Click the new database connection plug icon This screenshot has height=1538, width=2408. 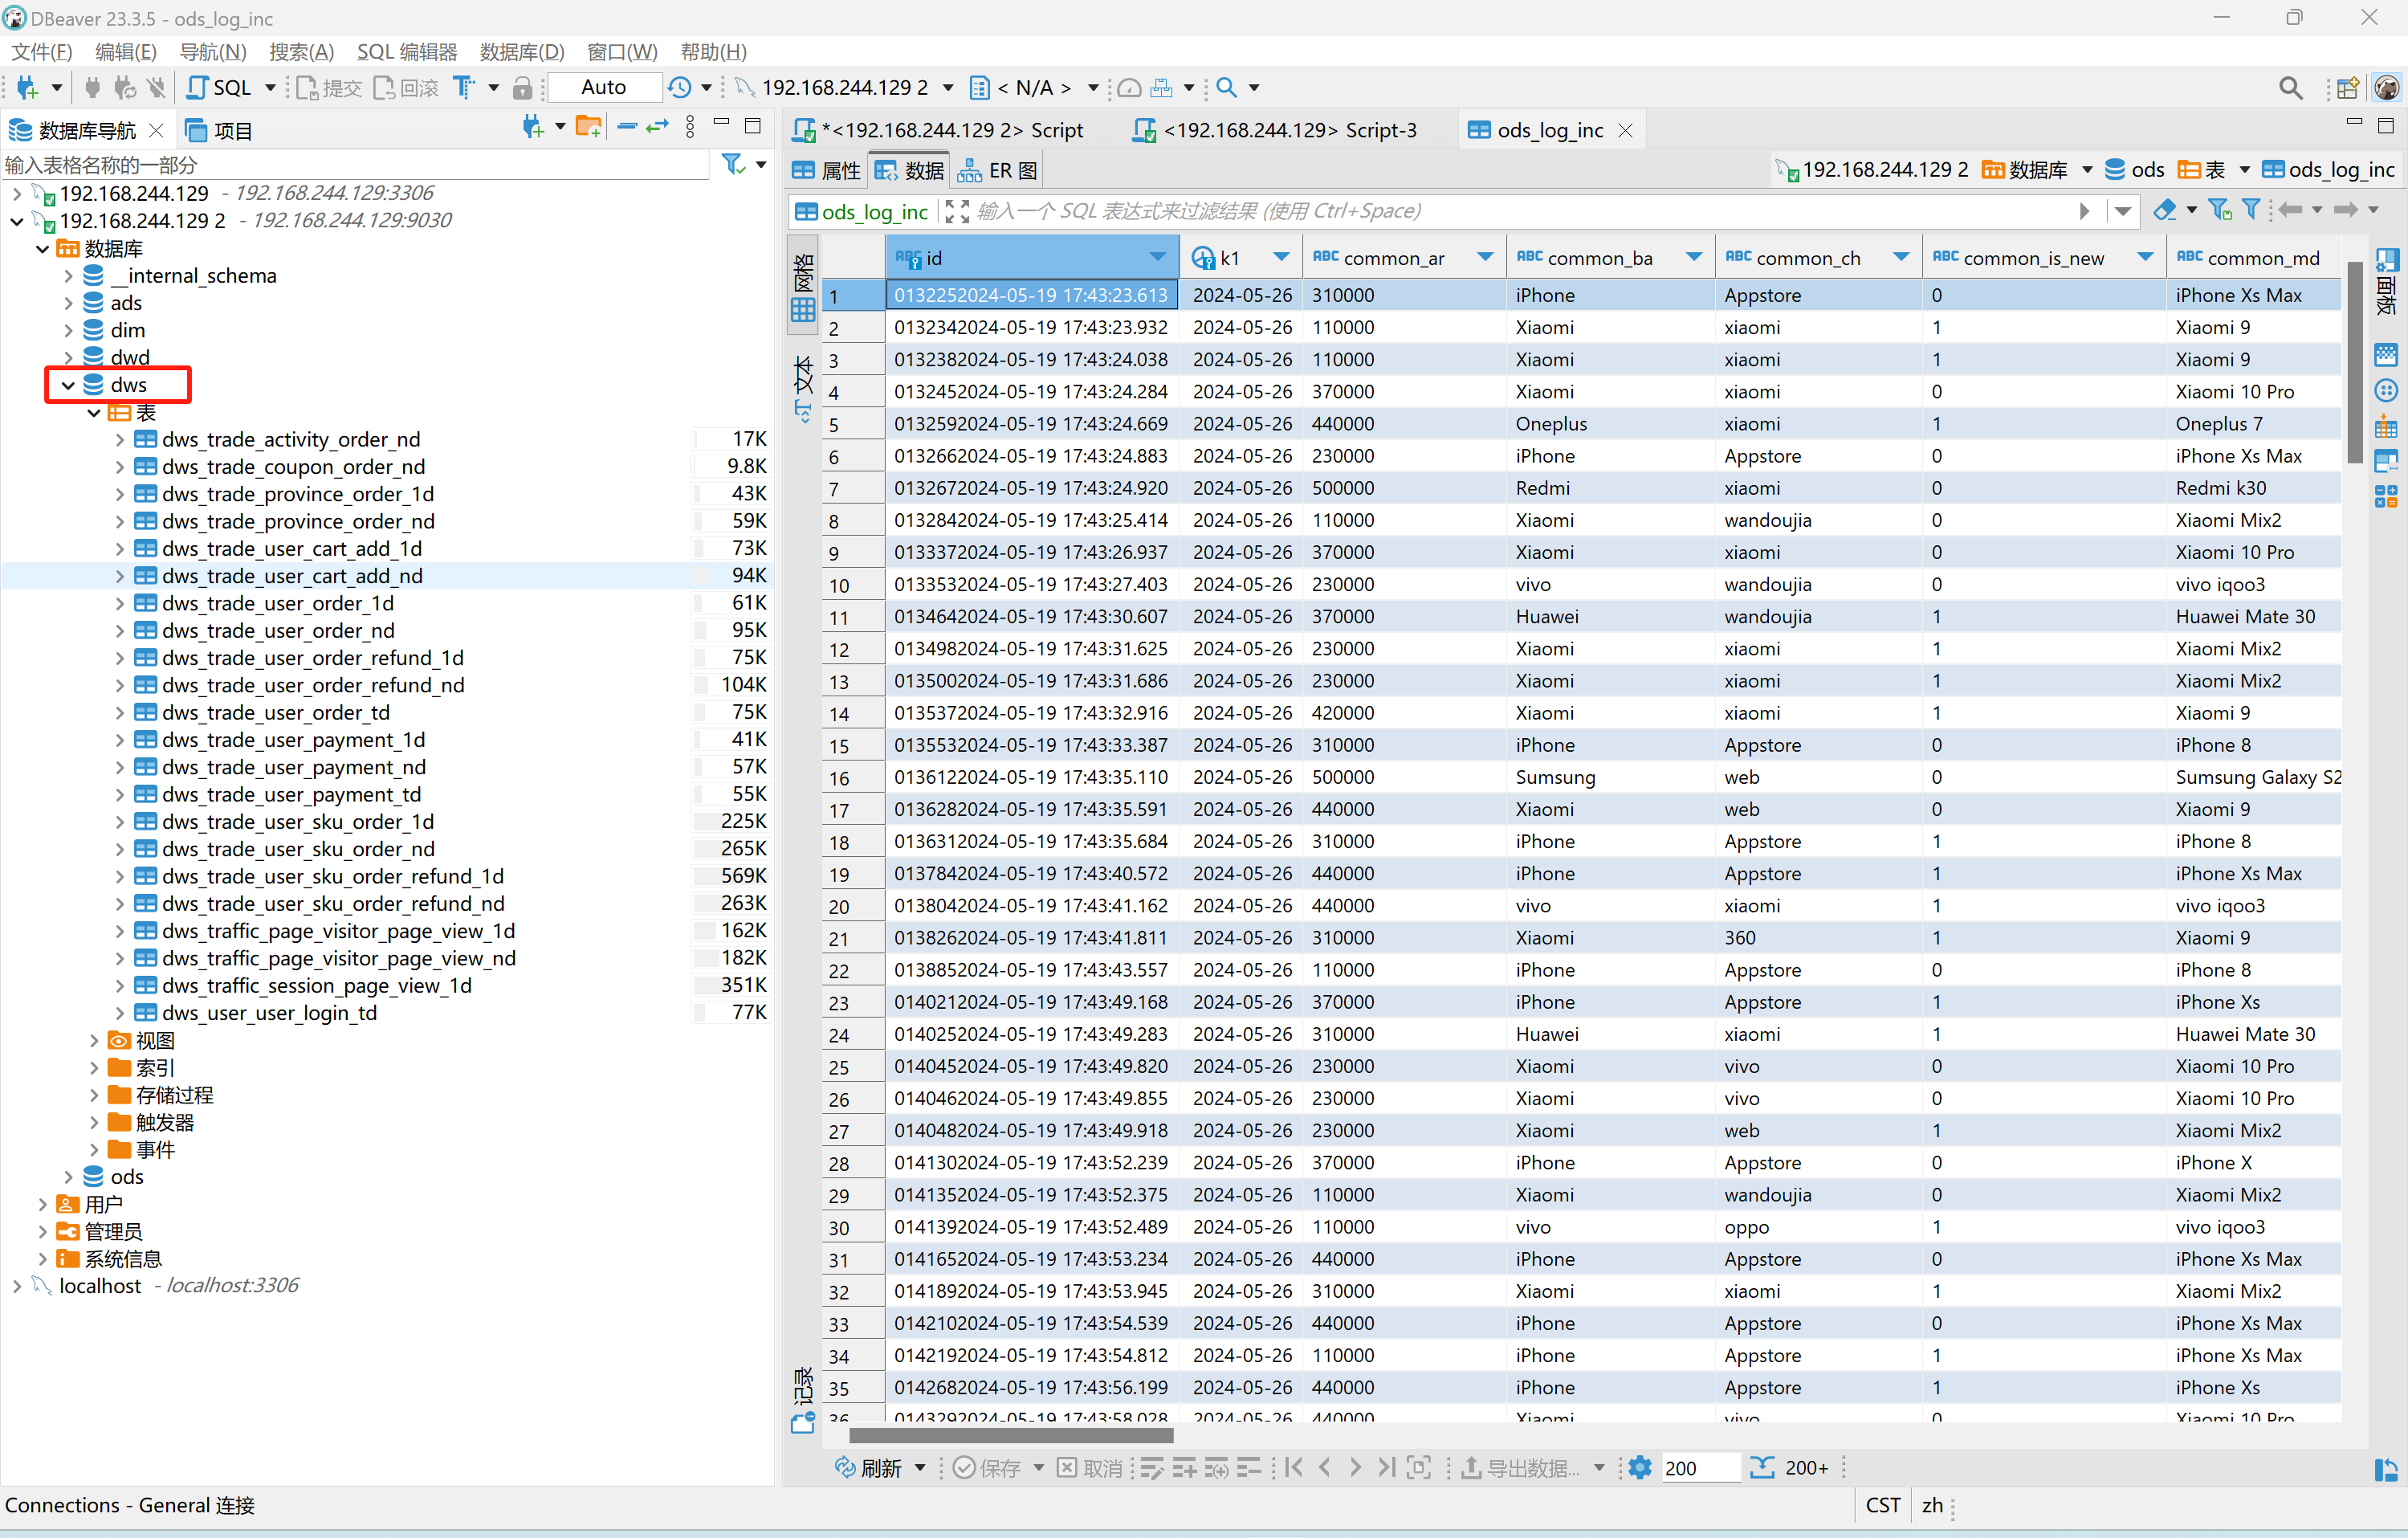click(27, 88)
